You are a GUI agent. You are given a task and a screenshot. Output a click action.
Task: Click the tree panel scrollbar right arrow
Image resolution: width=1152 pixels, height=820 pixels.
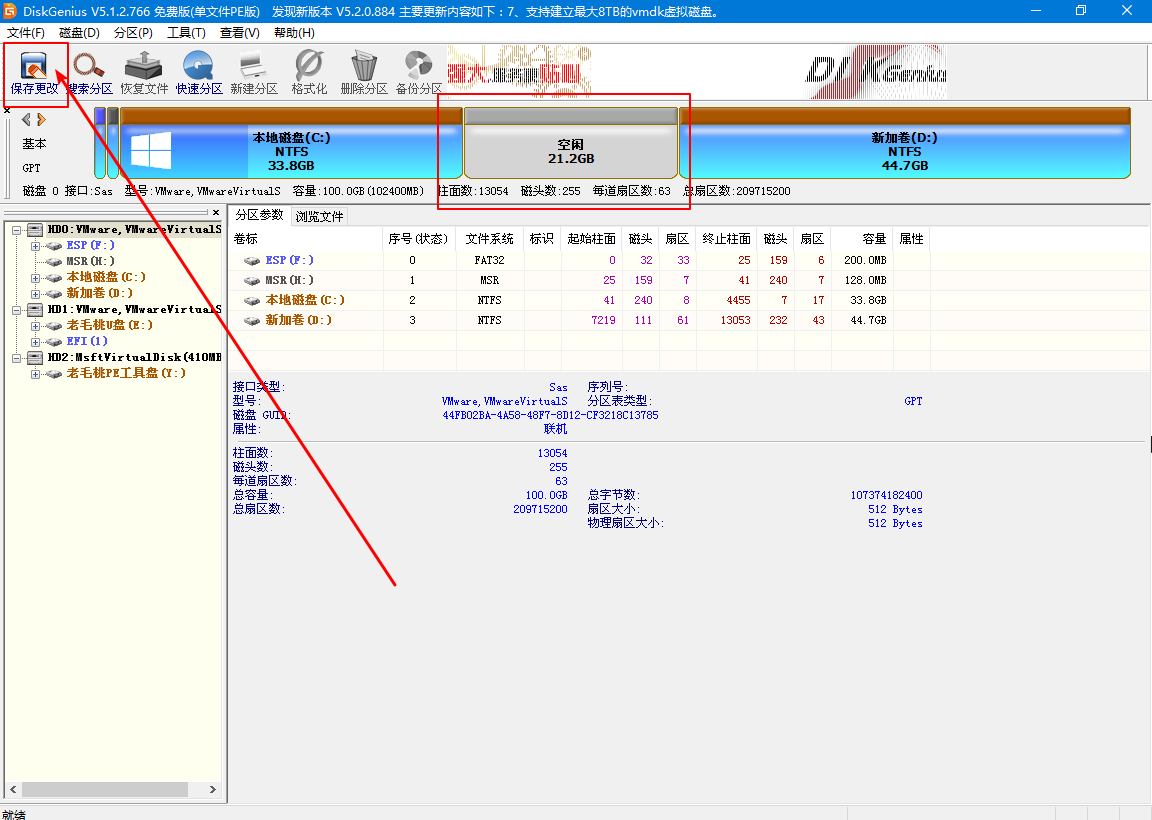click(x=212, y=790)
